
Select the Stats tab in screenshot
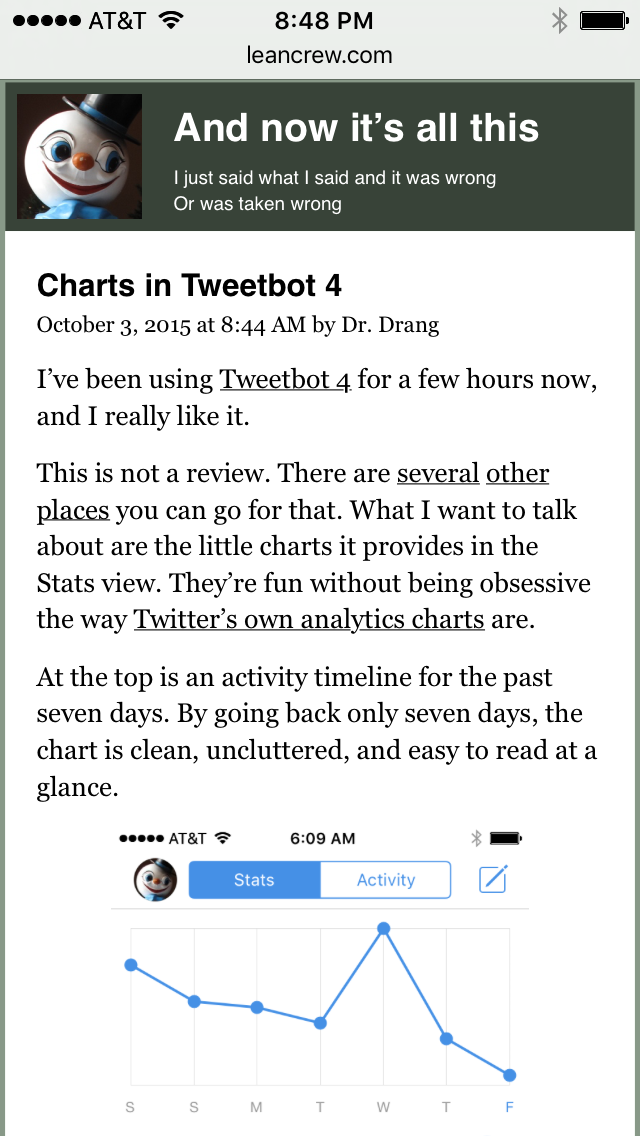[254, 880]
